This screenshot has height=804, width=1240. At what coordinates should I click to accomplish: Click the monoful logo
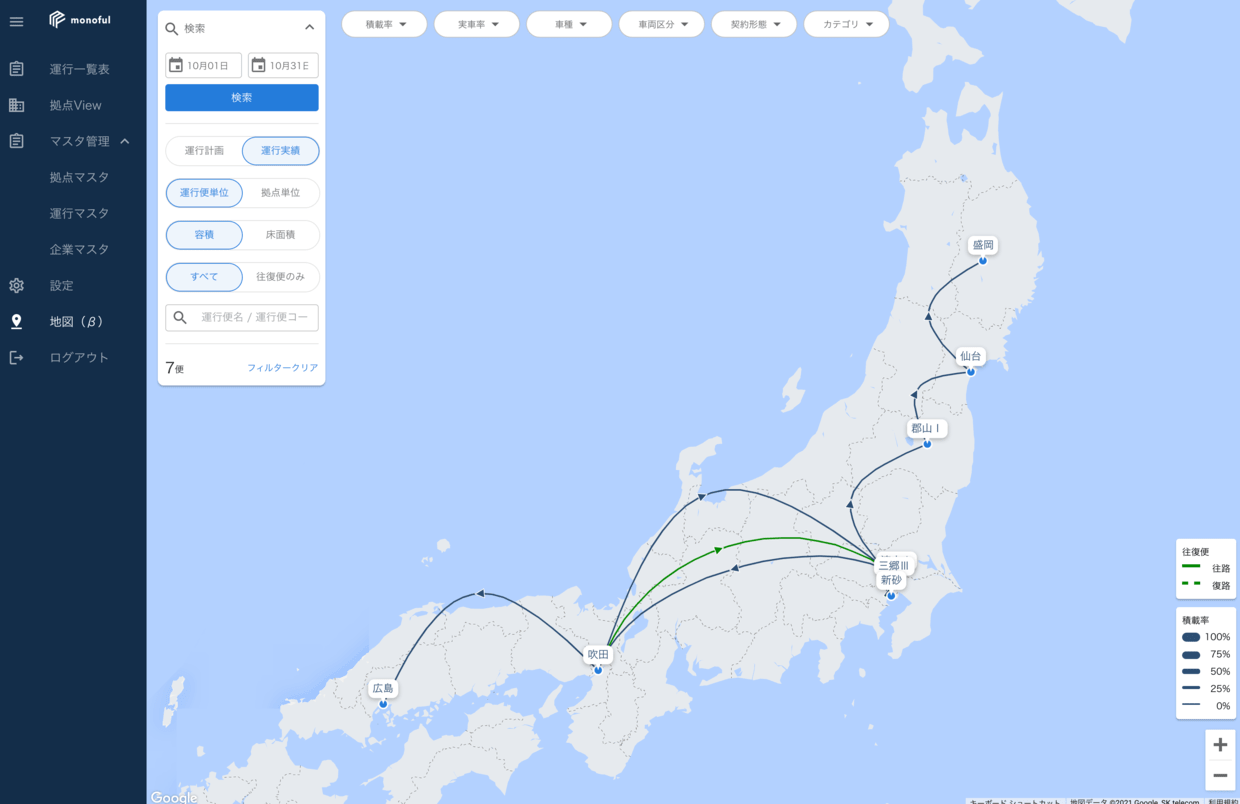pyautogui.click(x=79, y=19)
